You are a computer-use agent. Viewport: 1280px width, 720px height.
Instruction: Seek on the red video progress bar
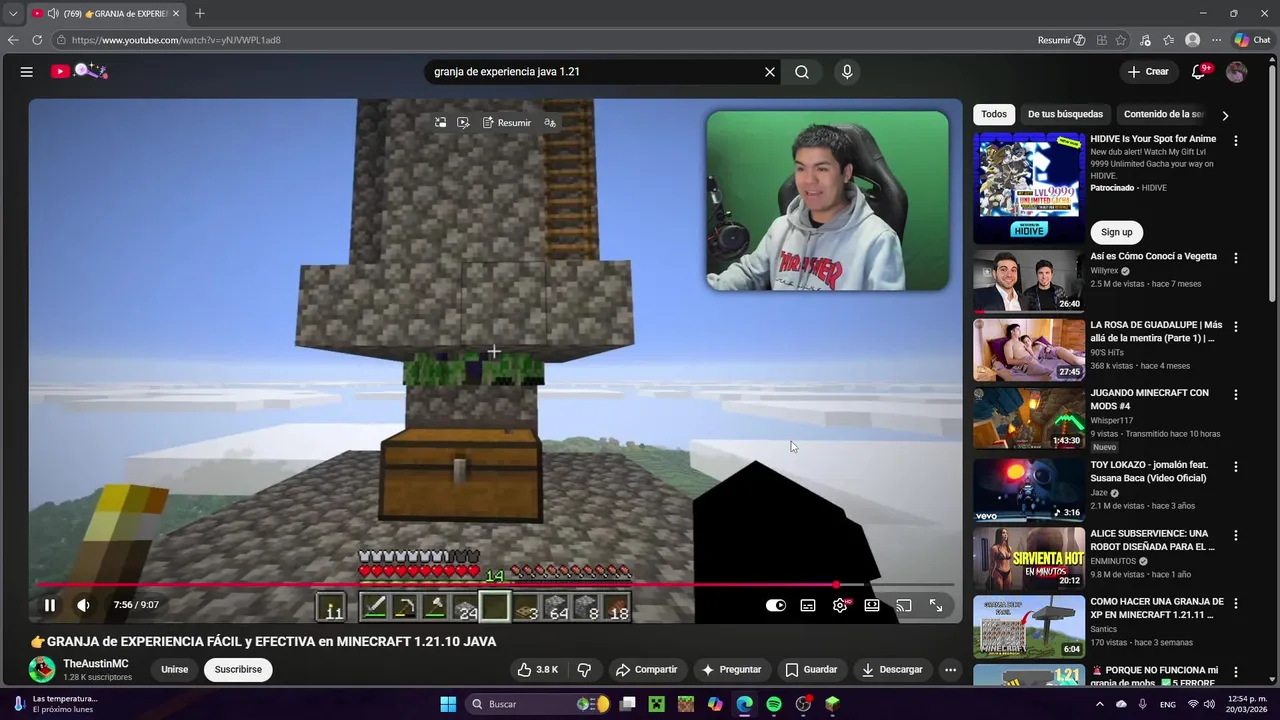(495, 585)
